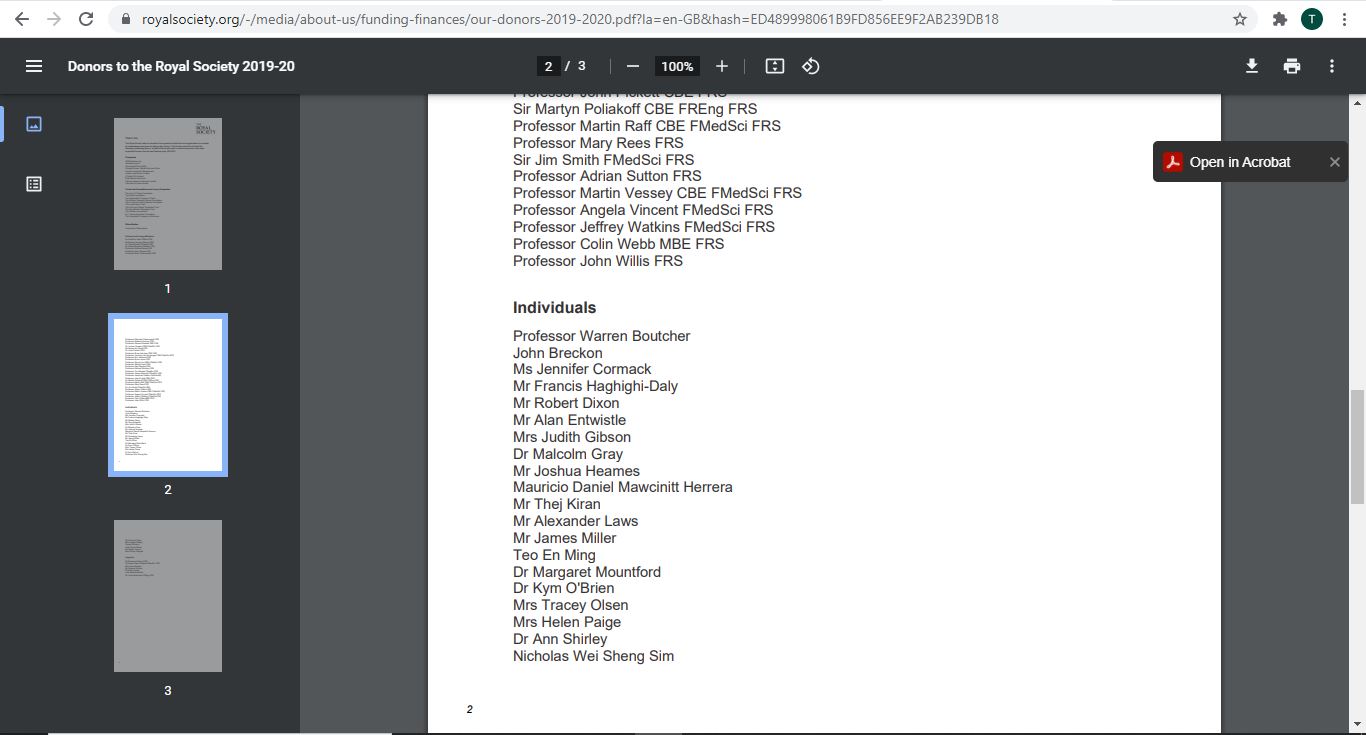
Task: Print the PDF document
Action: (x=1292, y=66)
